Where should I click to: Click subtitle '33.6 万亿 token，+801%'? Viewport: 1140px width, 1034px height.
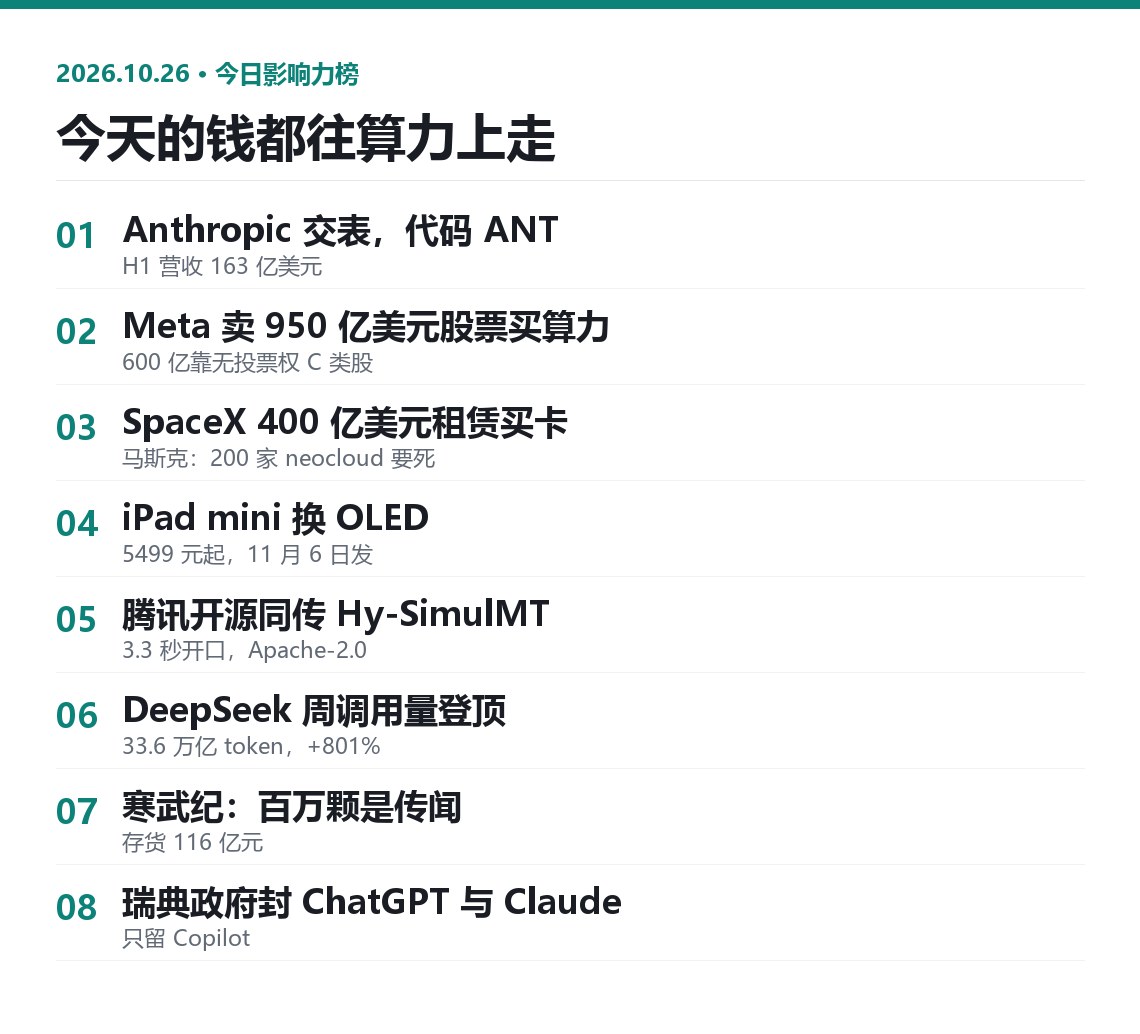tap(251, 746)
